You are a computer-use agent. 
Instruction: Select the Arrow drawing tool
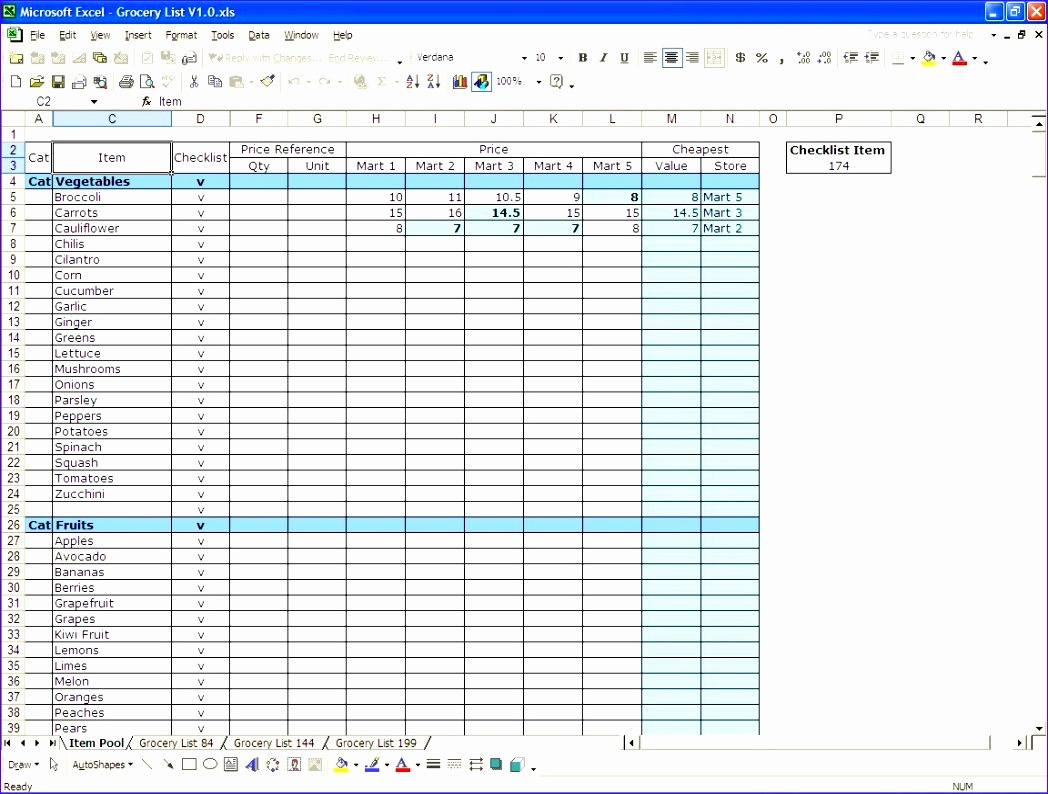(x=168, y=765)
